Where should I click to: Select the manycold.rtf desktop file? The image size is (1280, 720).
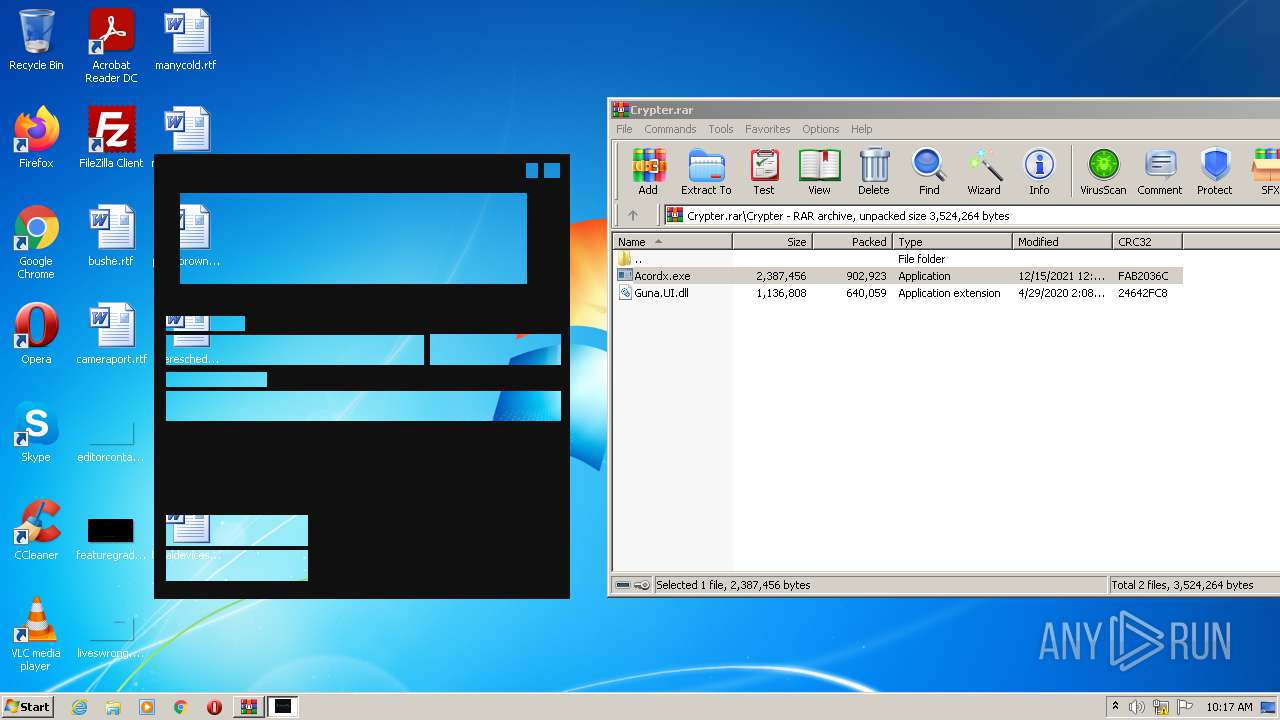tap(186, 40)
